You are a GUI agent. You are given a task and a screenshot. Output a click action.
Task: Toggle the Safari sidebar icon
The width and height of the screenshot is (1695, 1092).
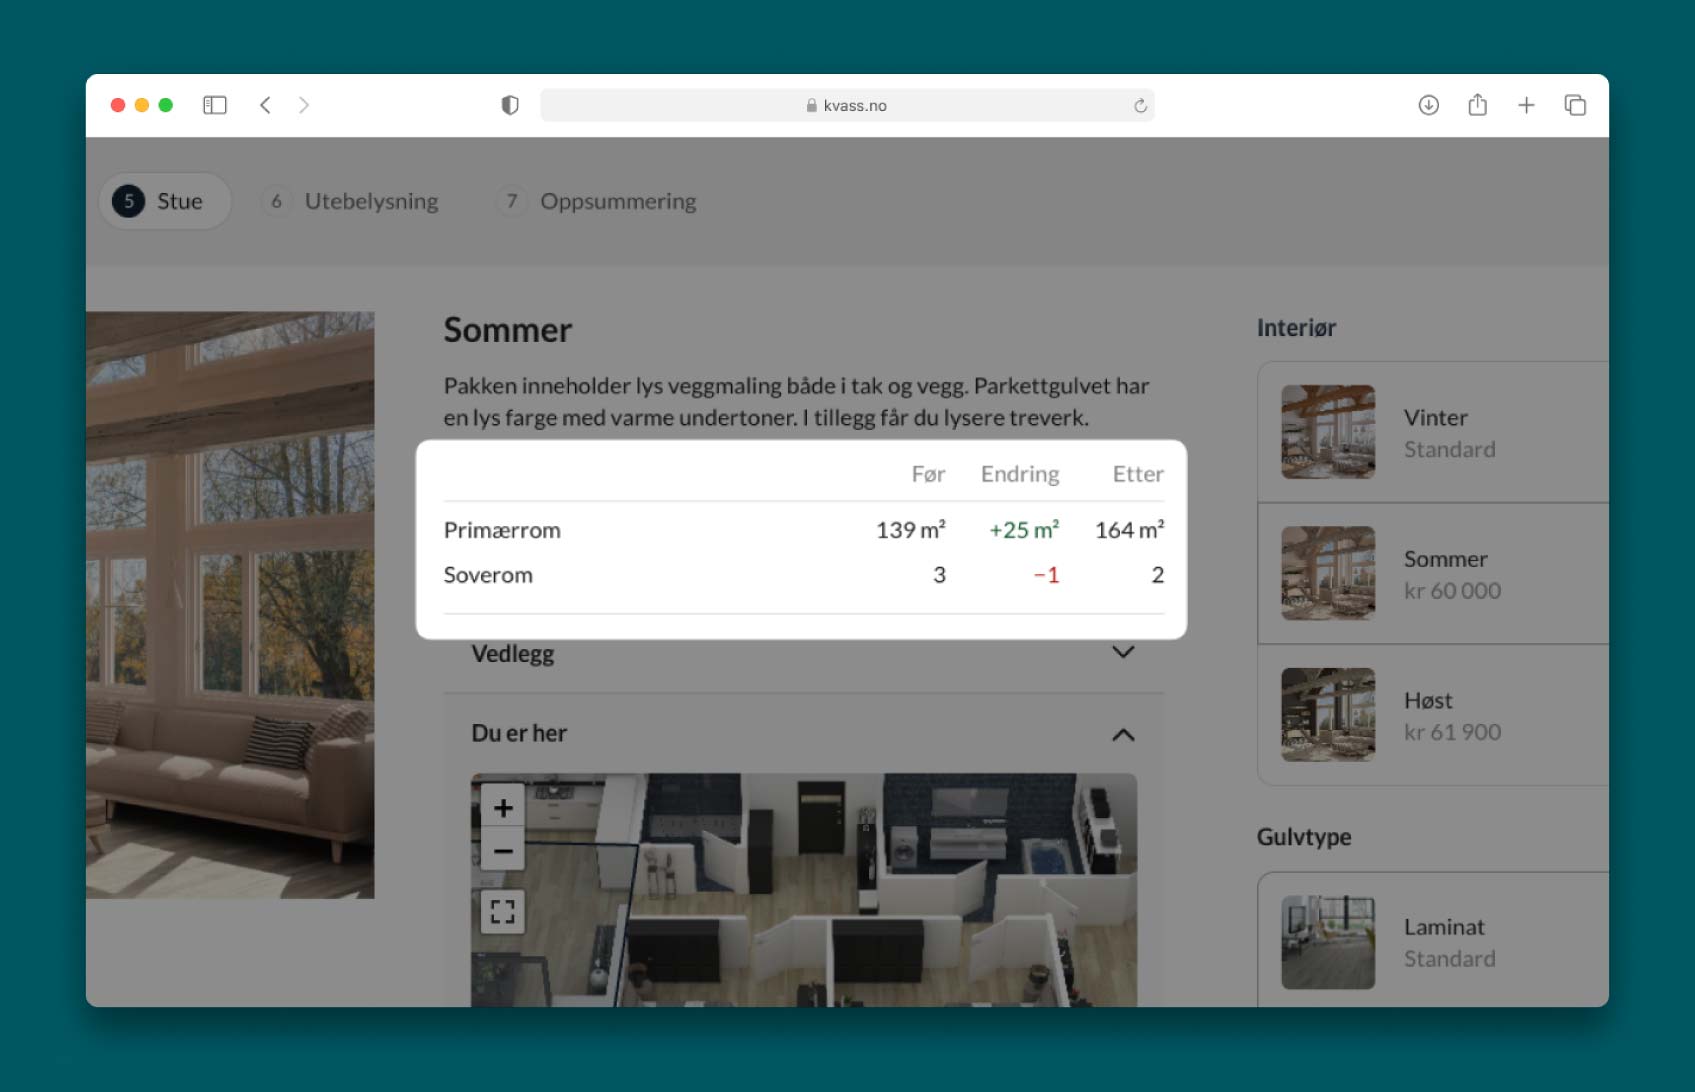pos(215,105)
